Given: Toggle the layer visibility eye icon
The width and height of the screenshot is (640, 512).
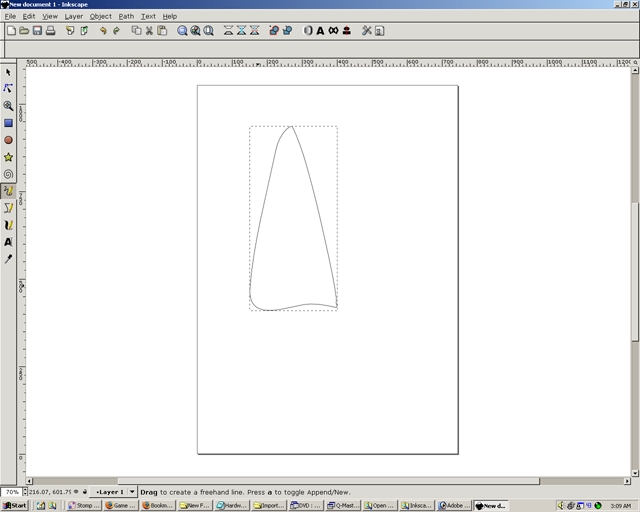Looking at the screenshot, I should pos(76,492).
